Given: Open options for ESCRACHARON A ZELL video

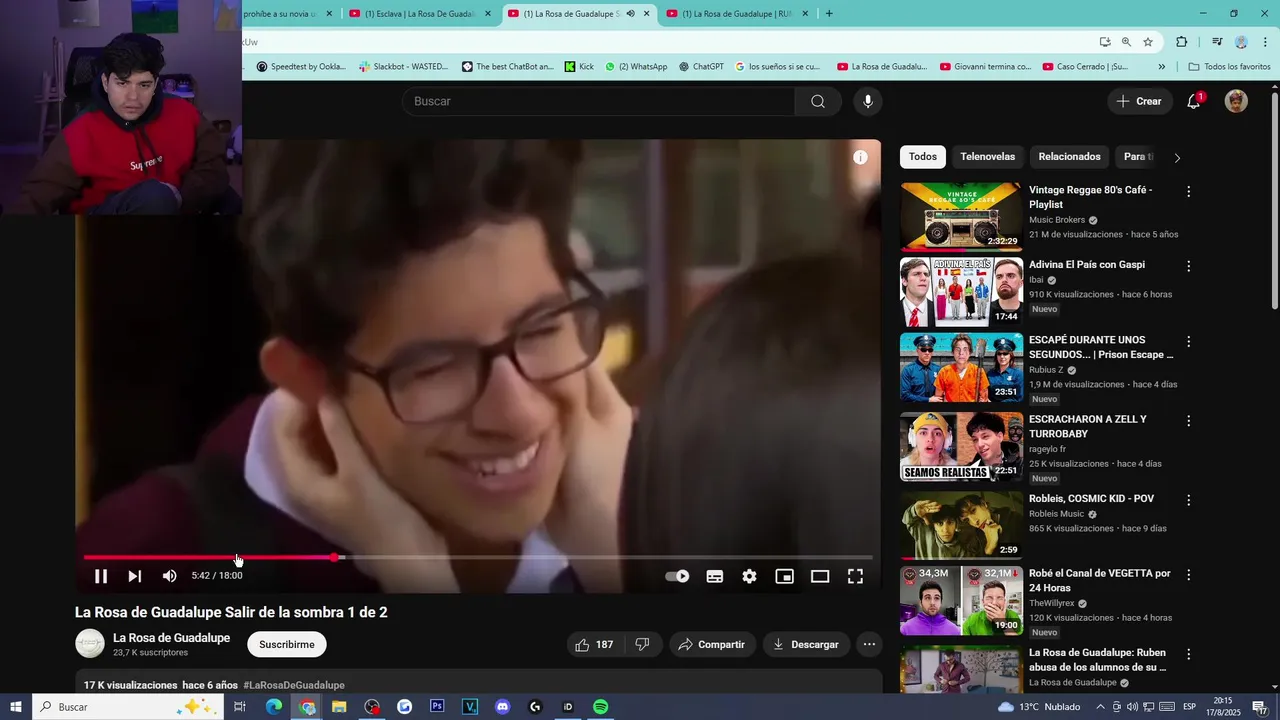Looking at the screenshot, I should pyautogui.click(x=1188, y=421).
